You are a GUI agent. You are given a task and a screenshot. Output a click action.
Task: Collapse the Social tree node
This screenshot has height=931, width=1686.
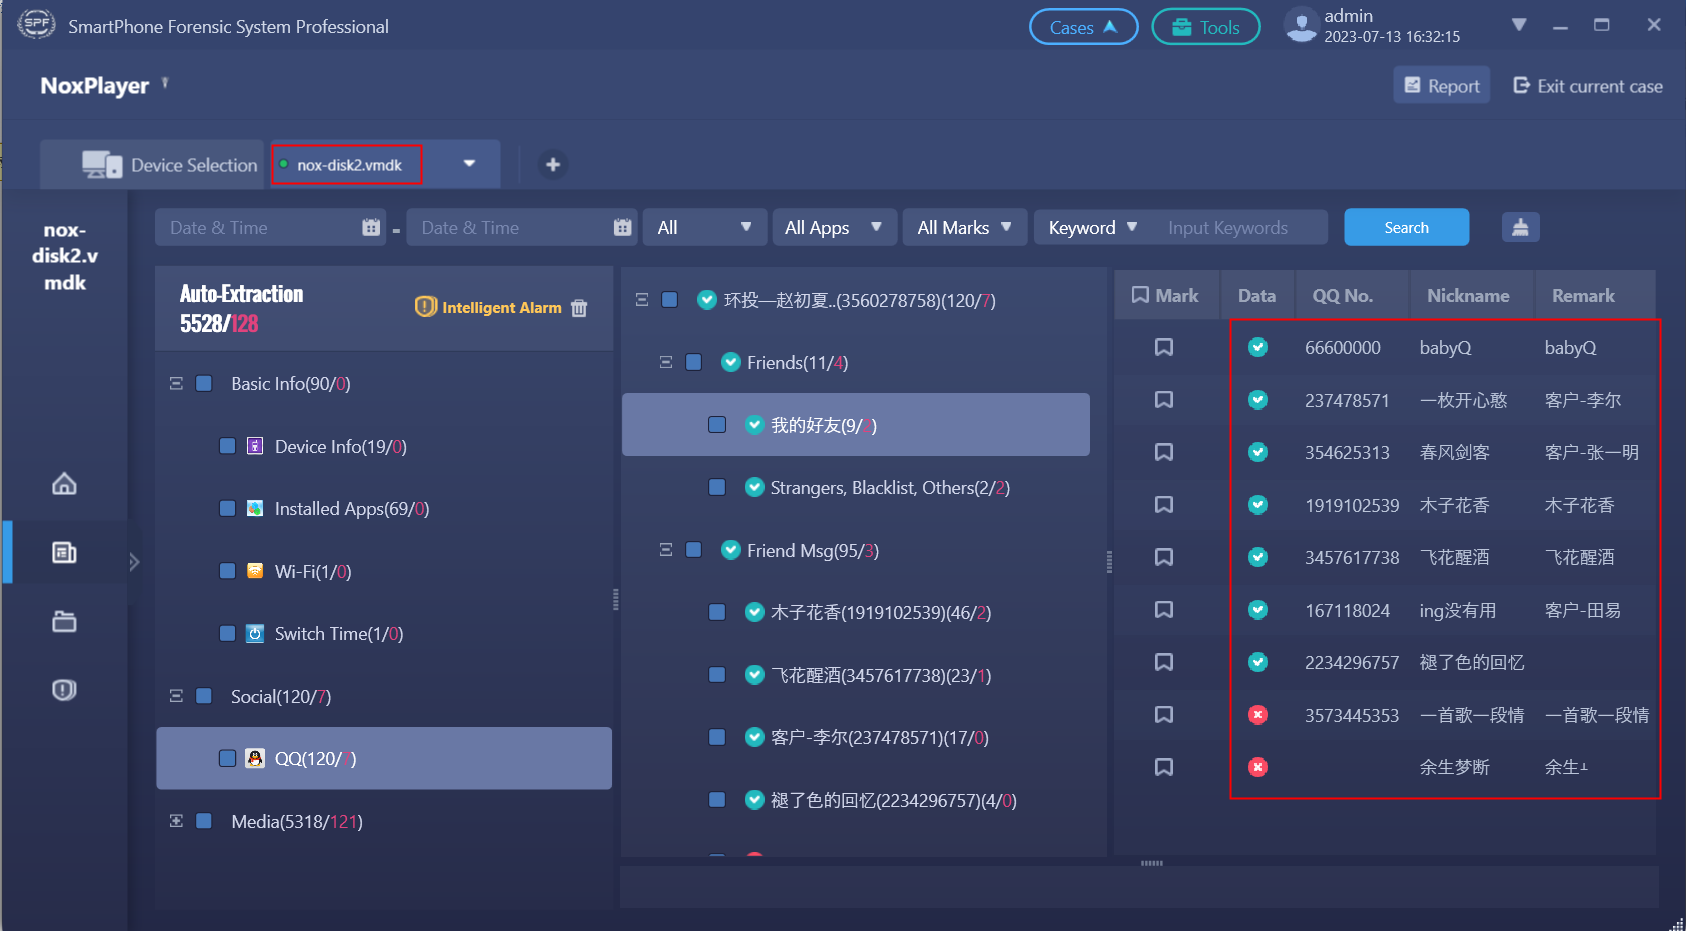[x=176, y=696]
